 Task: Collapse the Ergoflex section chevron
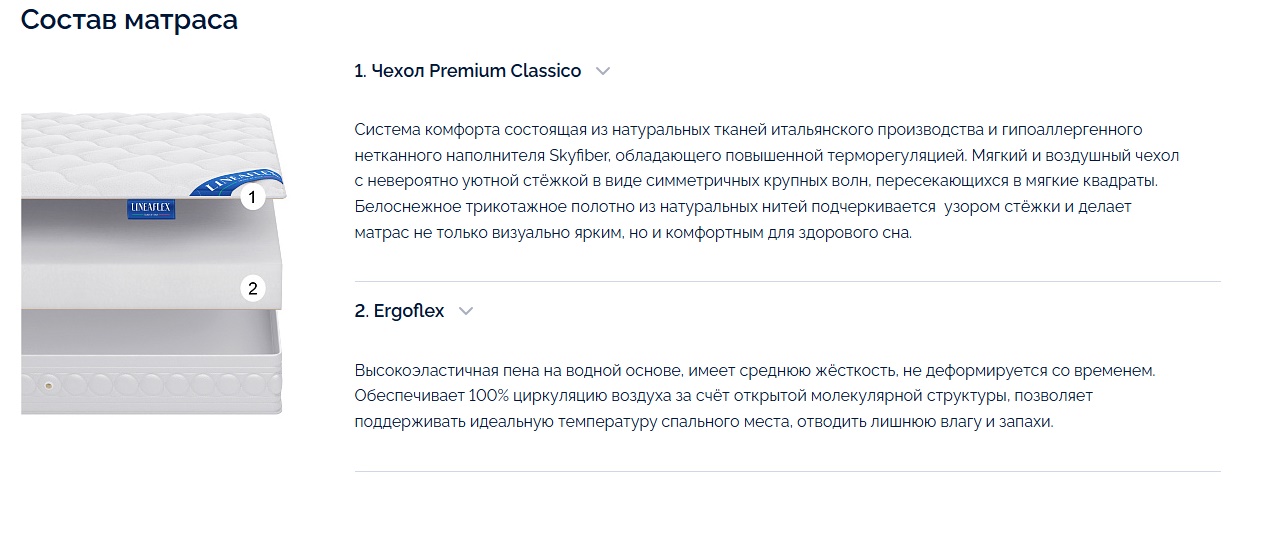(x=465, y=311)
